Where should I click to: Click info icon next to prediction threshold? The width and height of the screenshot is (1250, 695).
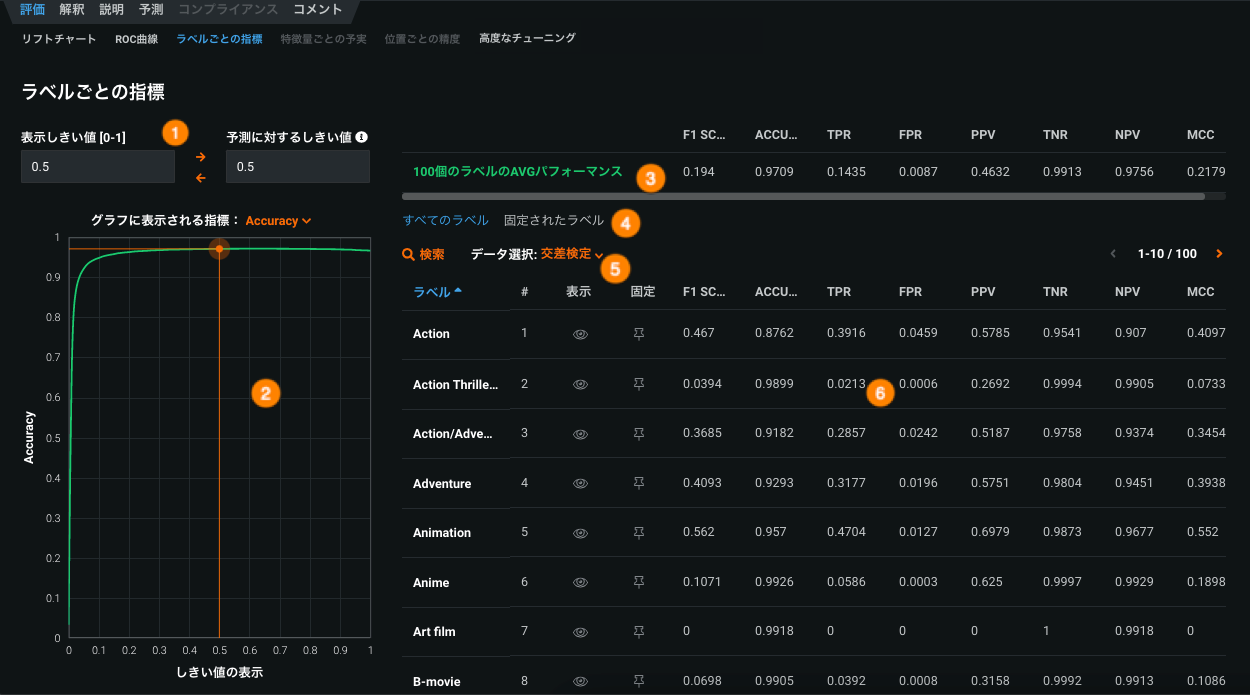[x=362, y=137]
